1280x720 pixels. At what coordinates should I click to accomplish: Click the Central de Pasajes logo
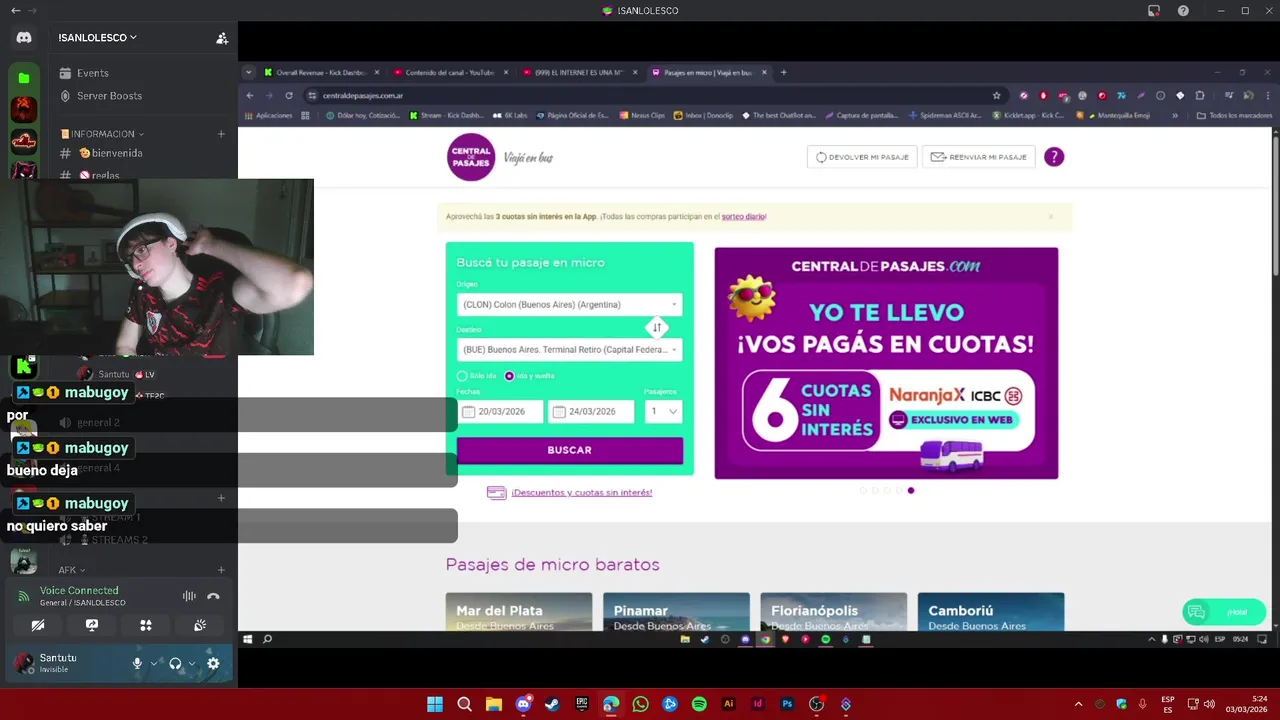471,157
